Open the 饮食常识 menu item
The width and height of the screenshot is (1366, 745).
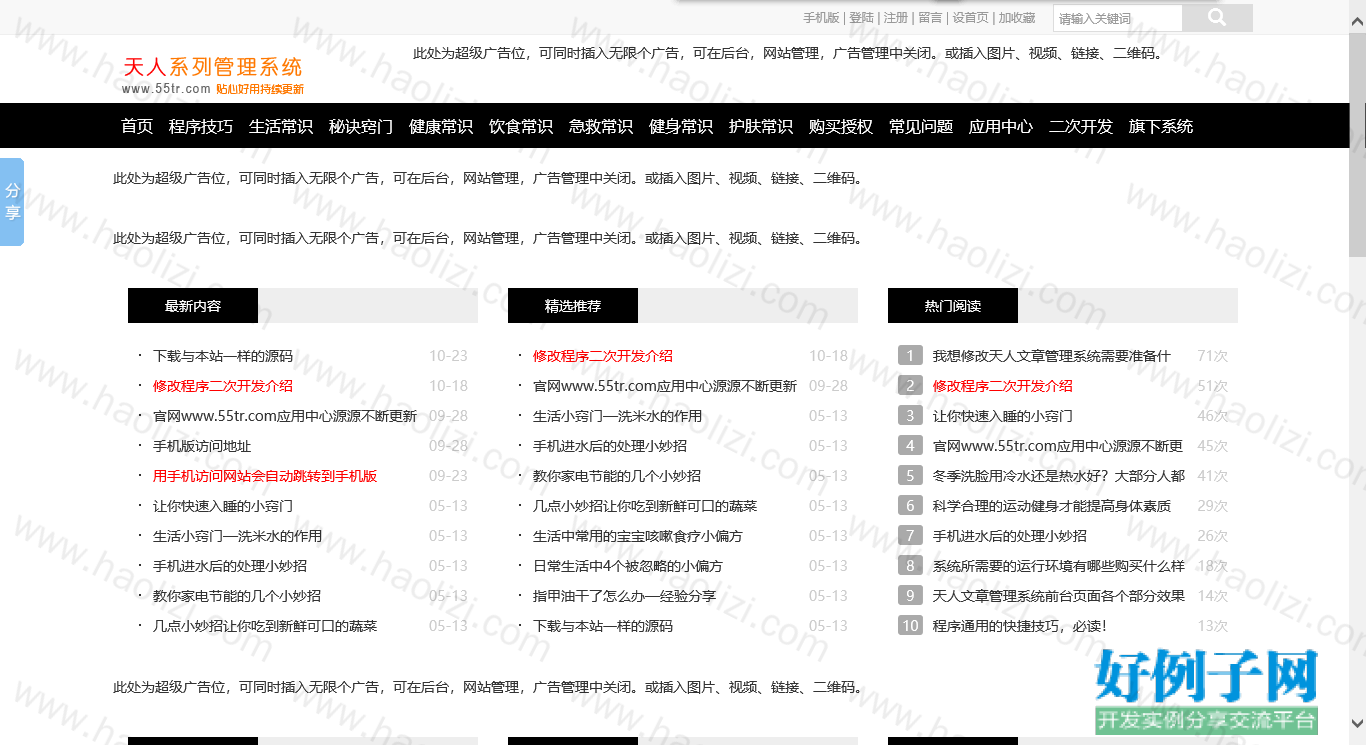pos(521,126)
